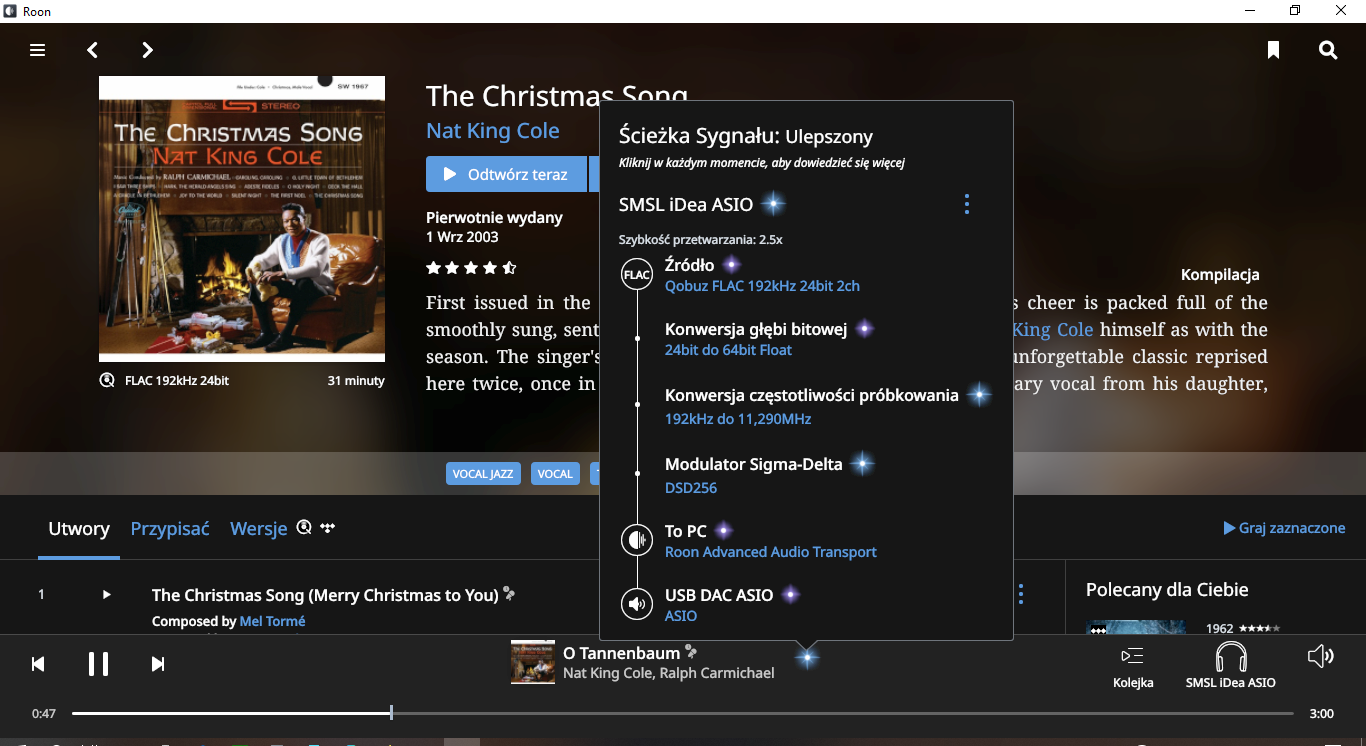The height and width of the screenshot is (746, 1366).
Task: Open Mel Tormé composer link
Action: click(272, 621)
